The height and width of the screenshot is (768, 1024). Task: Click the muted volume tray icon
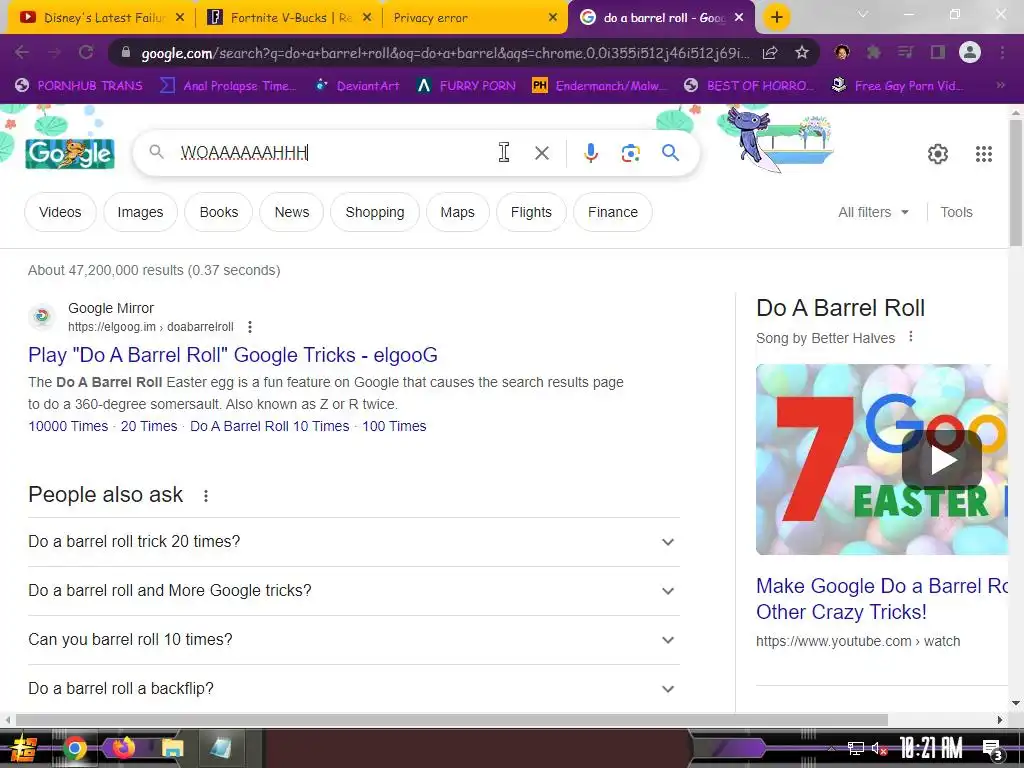pyautogui.click(x=879, y=748)
